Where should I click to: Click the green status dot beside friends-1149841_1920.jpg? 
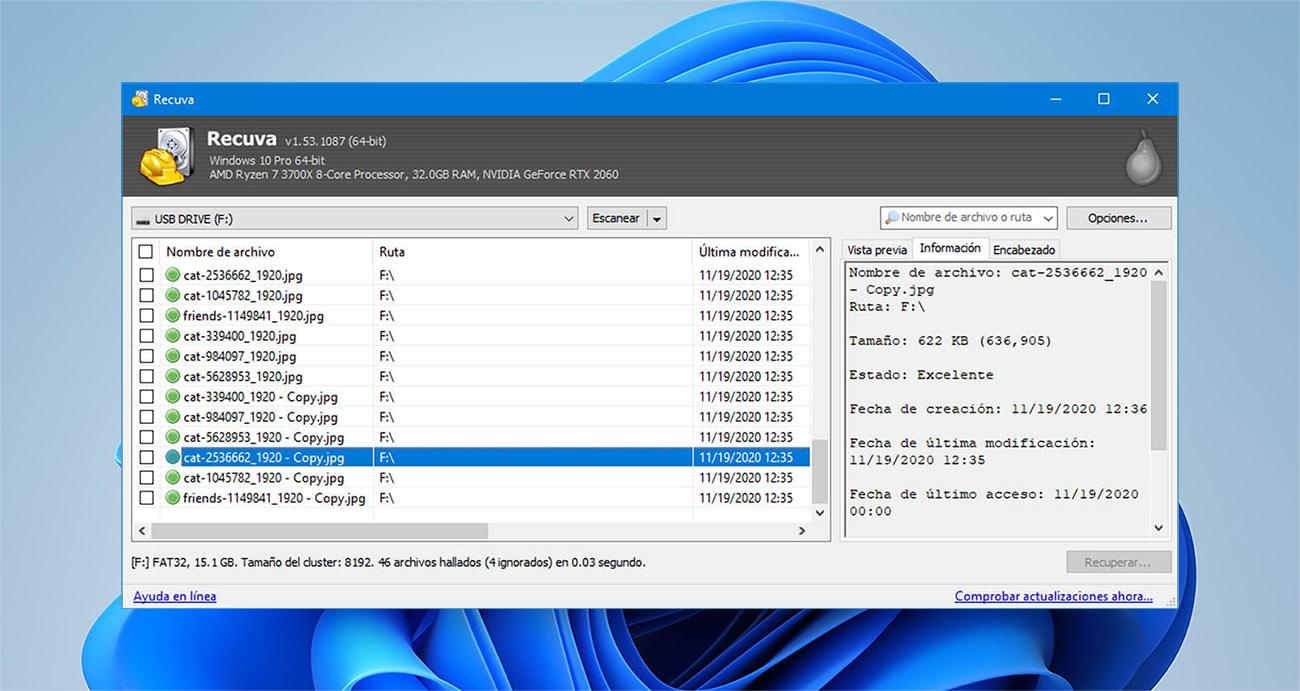(x=174, y=316)
